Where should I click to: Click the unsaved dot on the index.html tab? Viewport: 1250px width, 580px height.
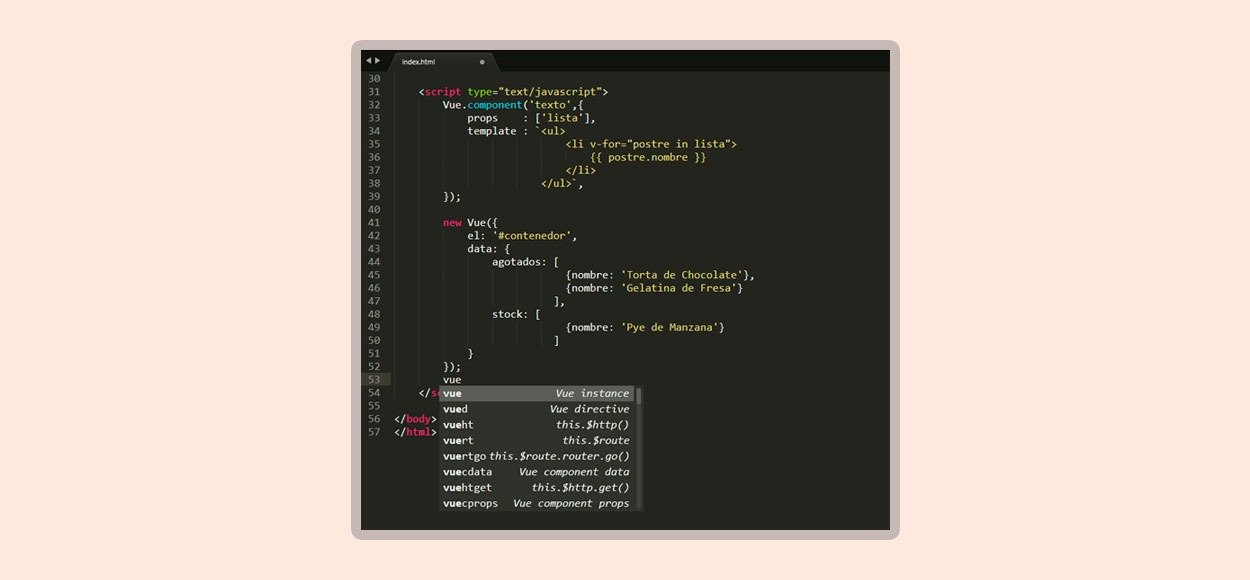(x=482, y=62)
